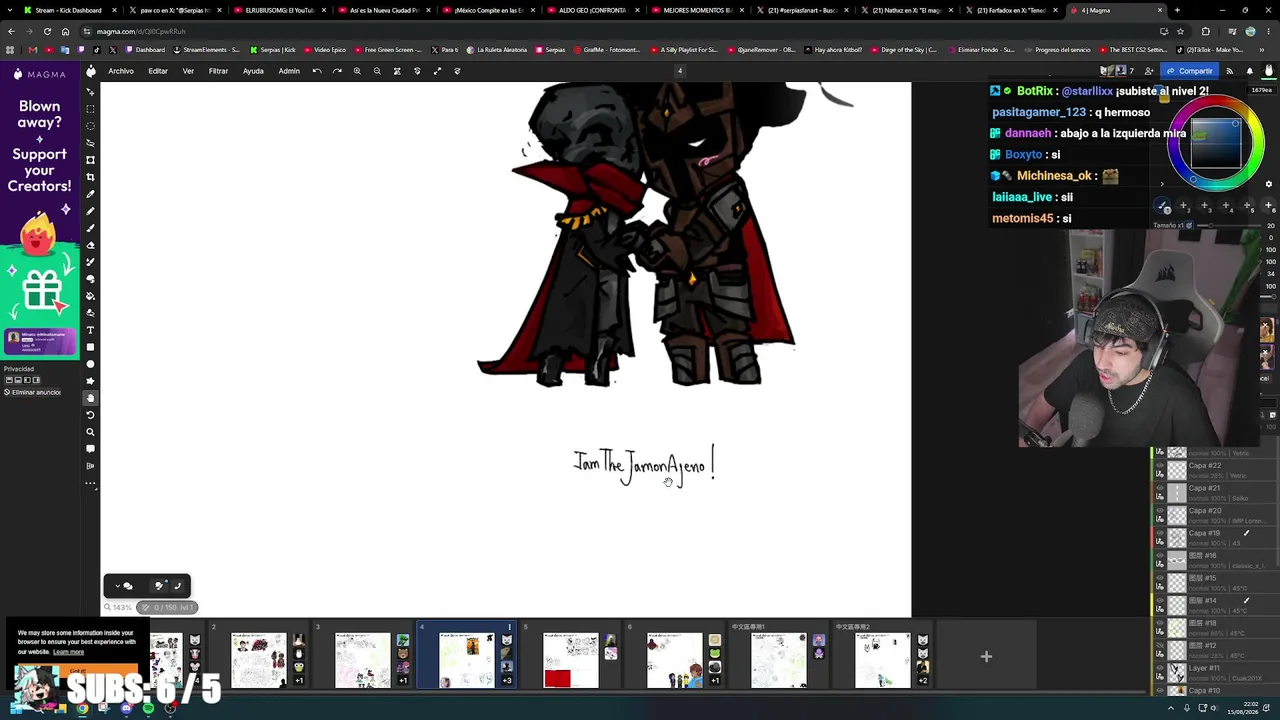Open the Learn more cookie link
1280x720 pixels.
coord(69,652)
